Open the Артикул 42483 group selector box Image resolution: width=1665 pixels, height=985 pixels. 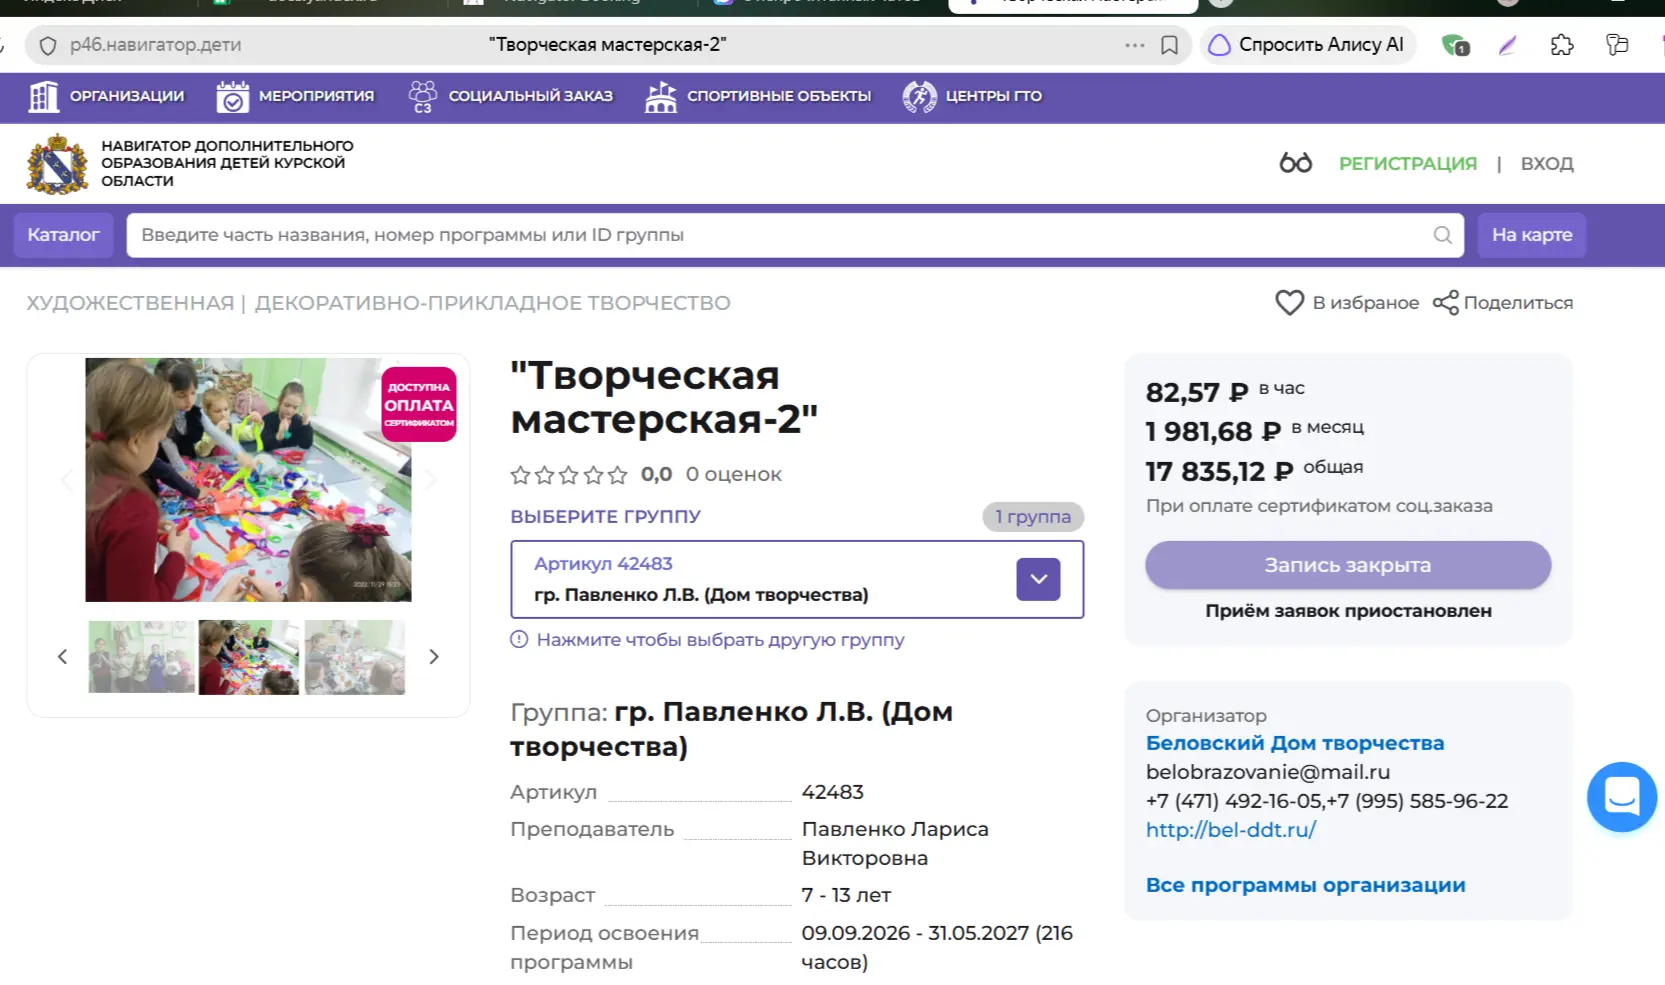coord(797,579)
